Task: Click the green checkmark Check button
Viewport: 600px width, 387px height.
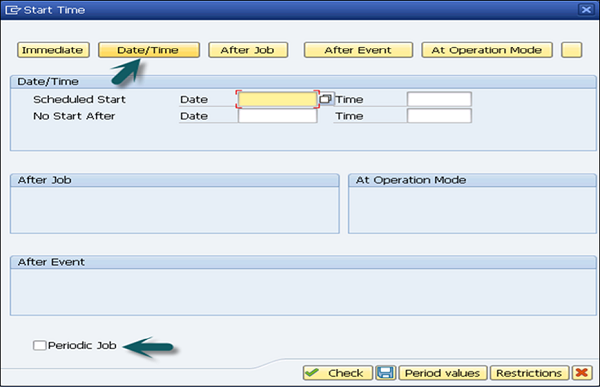Action: click(x=338, y=372)
